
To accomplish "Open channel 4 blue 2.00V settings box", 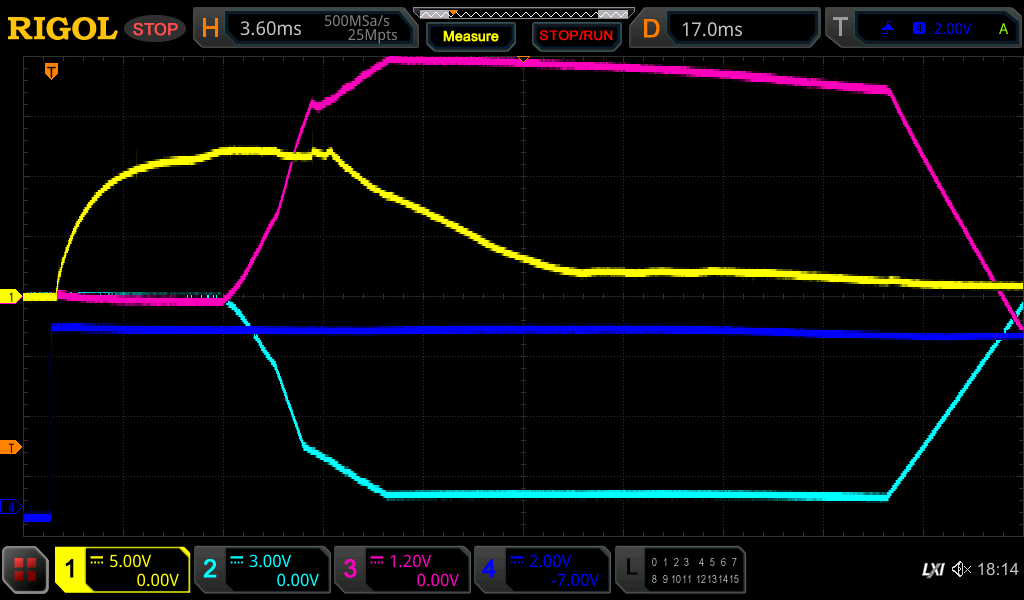I will coord(542,570).
